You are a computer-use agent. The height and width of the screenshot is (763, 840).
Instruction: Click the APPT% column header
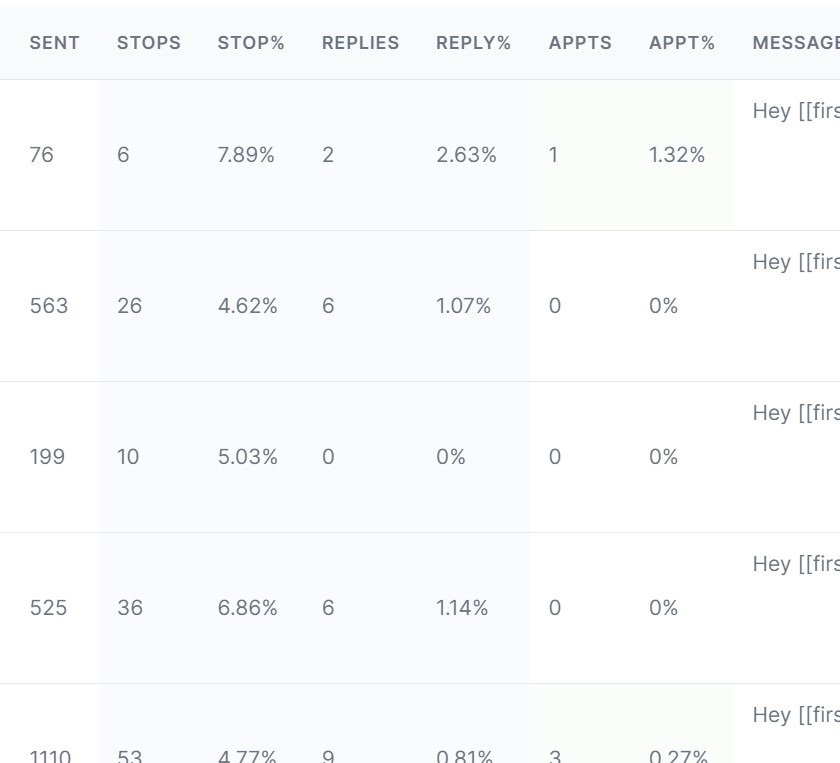point(682,43)
